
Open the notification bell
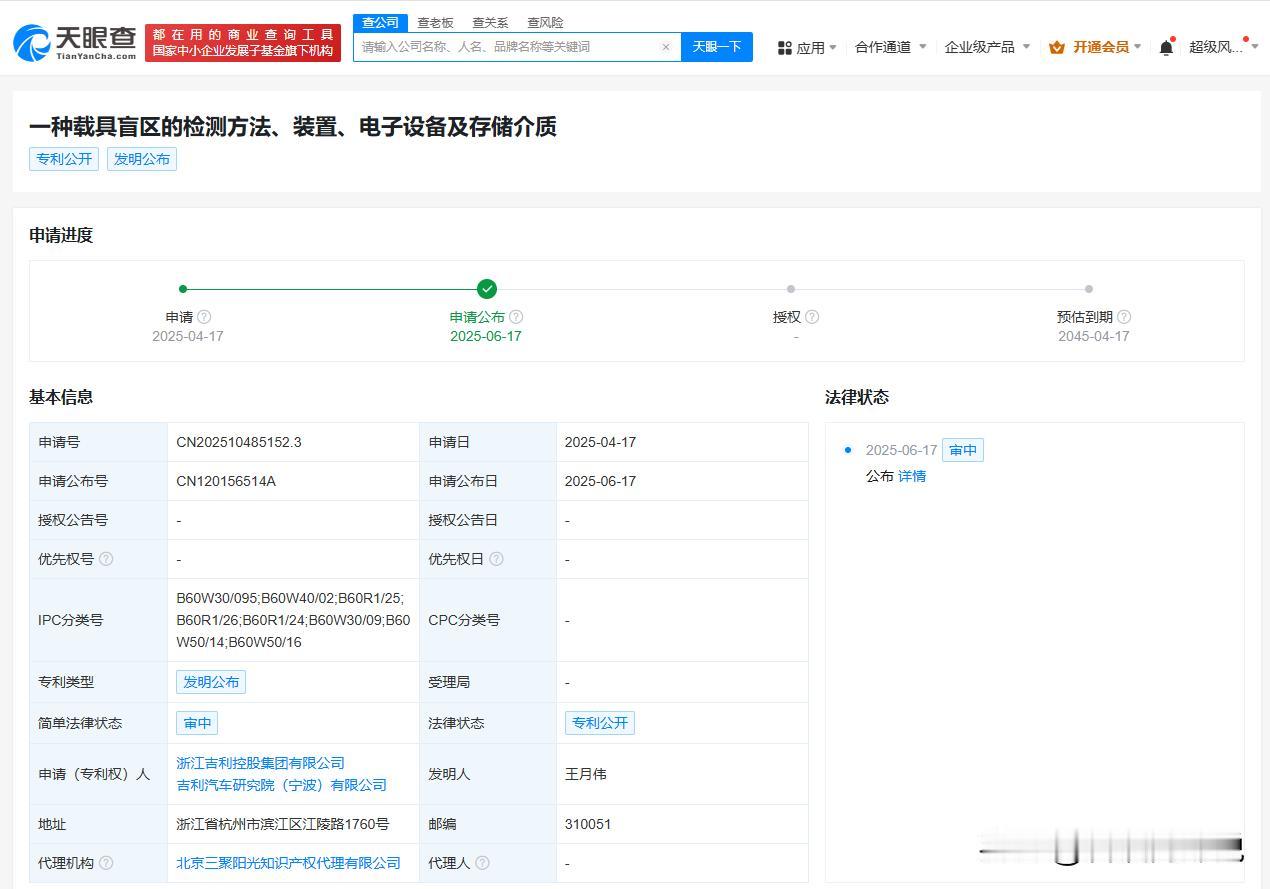pyautogui.click(x=1166, y=47)
